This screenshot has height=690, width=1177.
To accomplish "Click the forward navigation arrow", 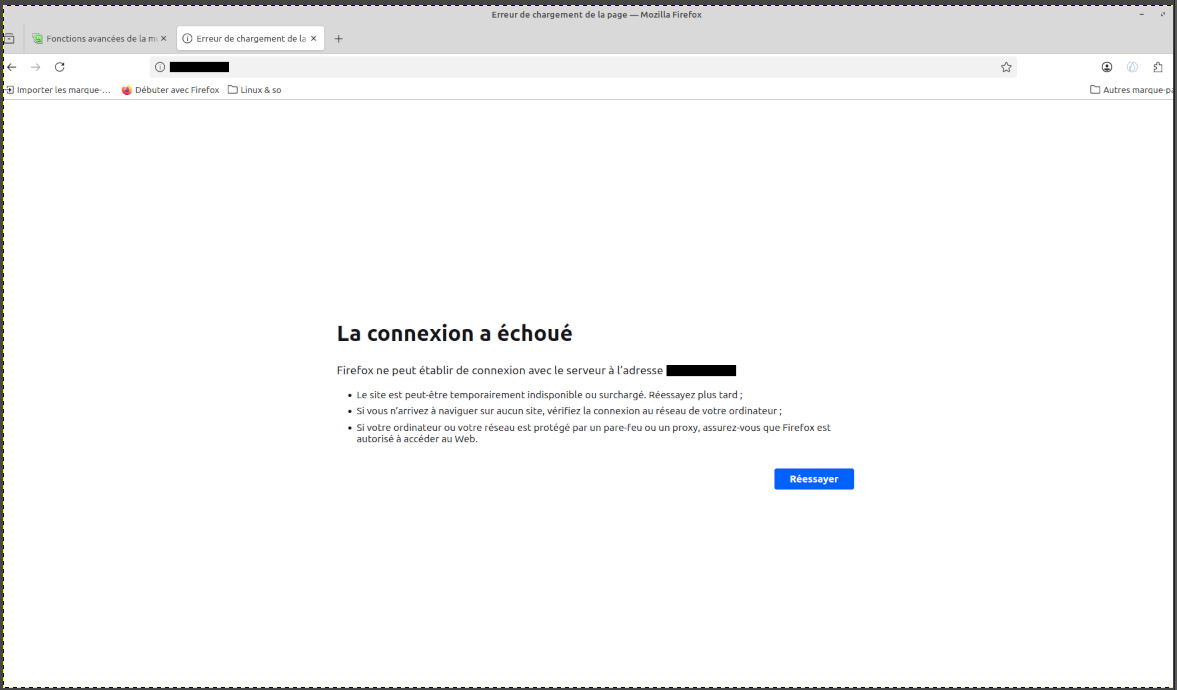I will click(x=35, y=67).
